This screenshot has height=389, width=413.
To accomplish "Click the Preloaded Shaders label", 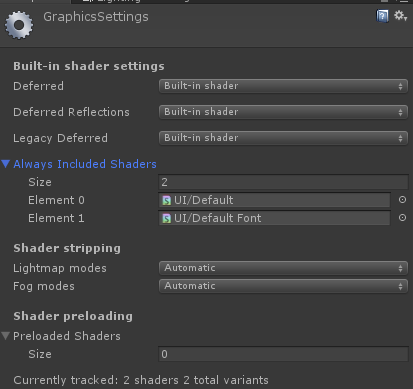I will [x=67, y=336].
